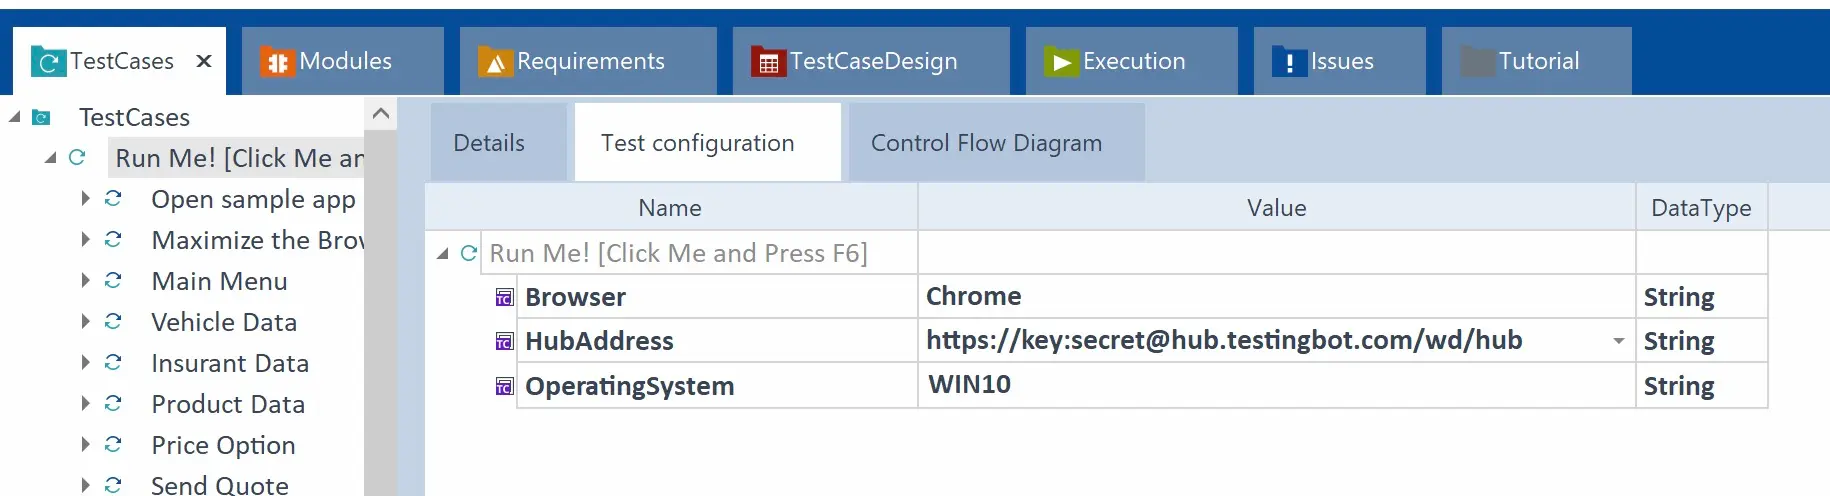Close the TestCases tab

[204, 61]
